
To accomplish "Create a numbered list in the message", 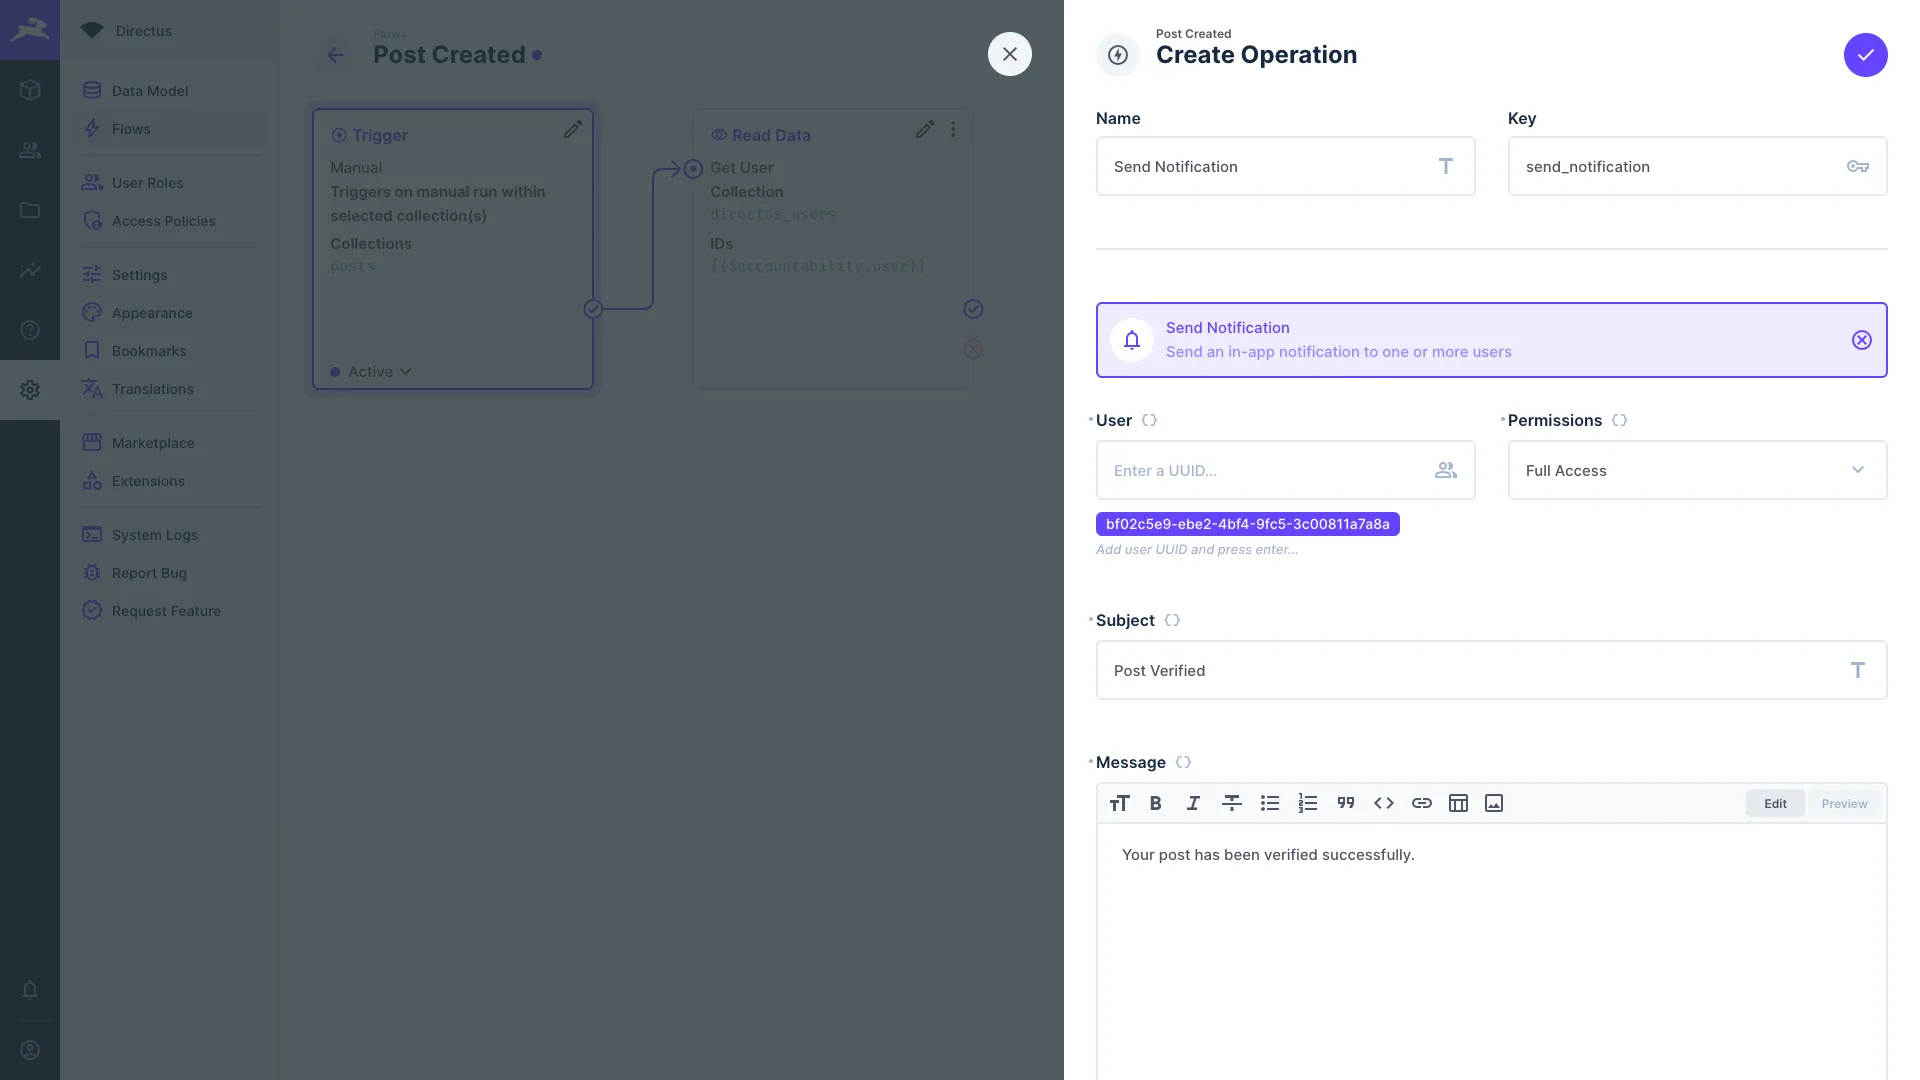I will coord(1308,803).
